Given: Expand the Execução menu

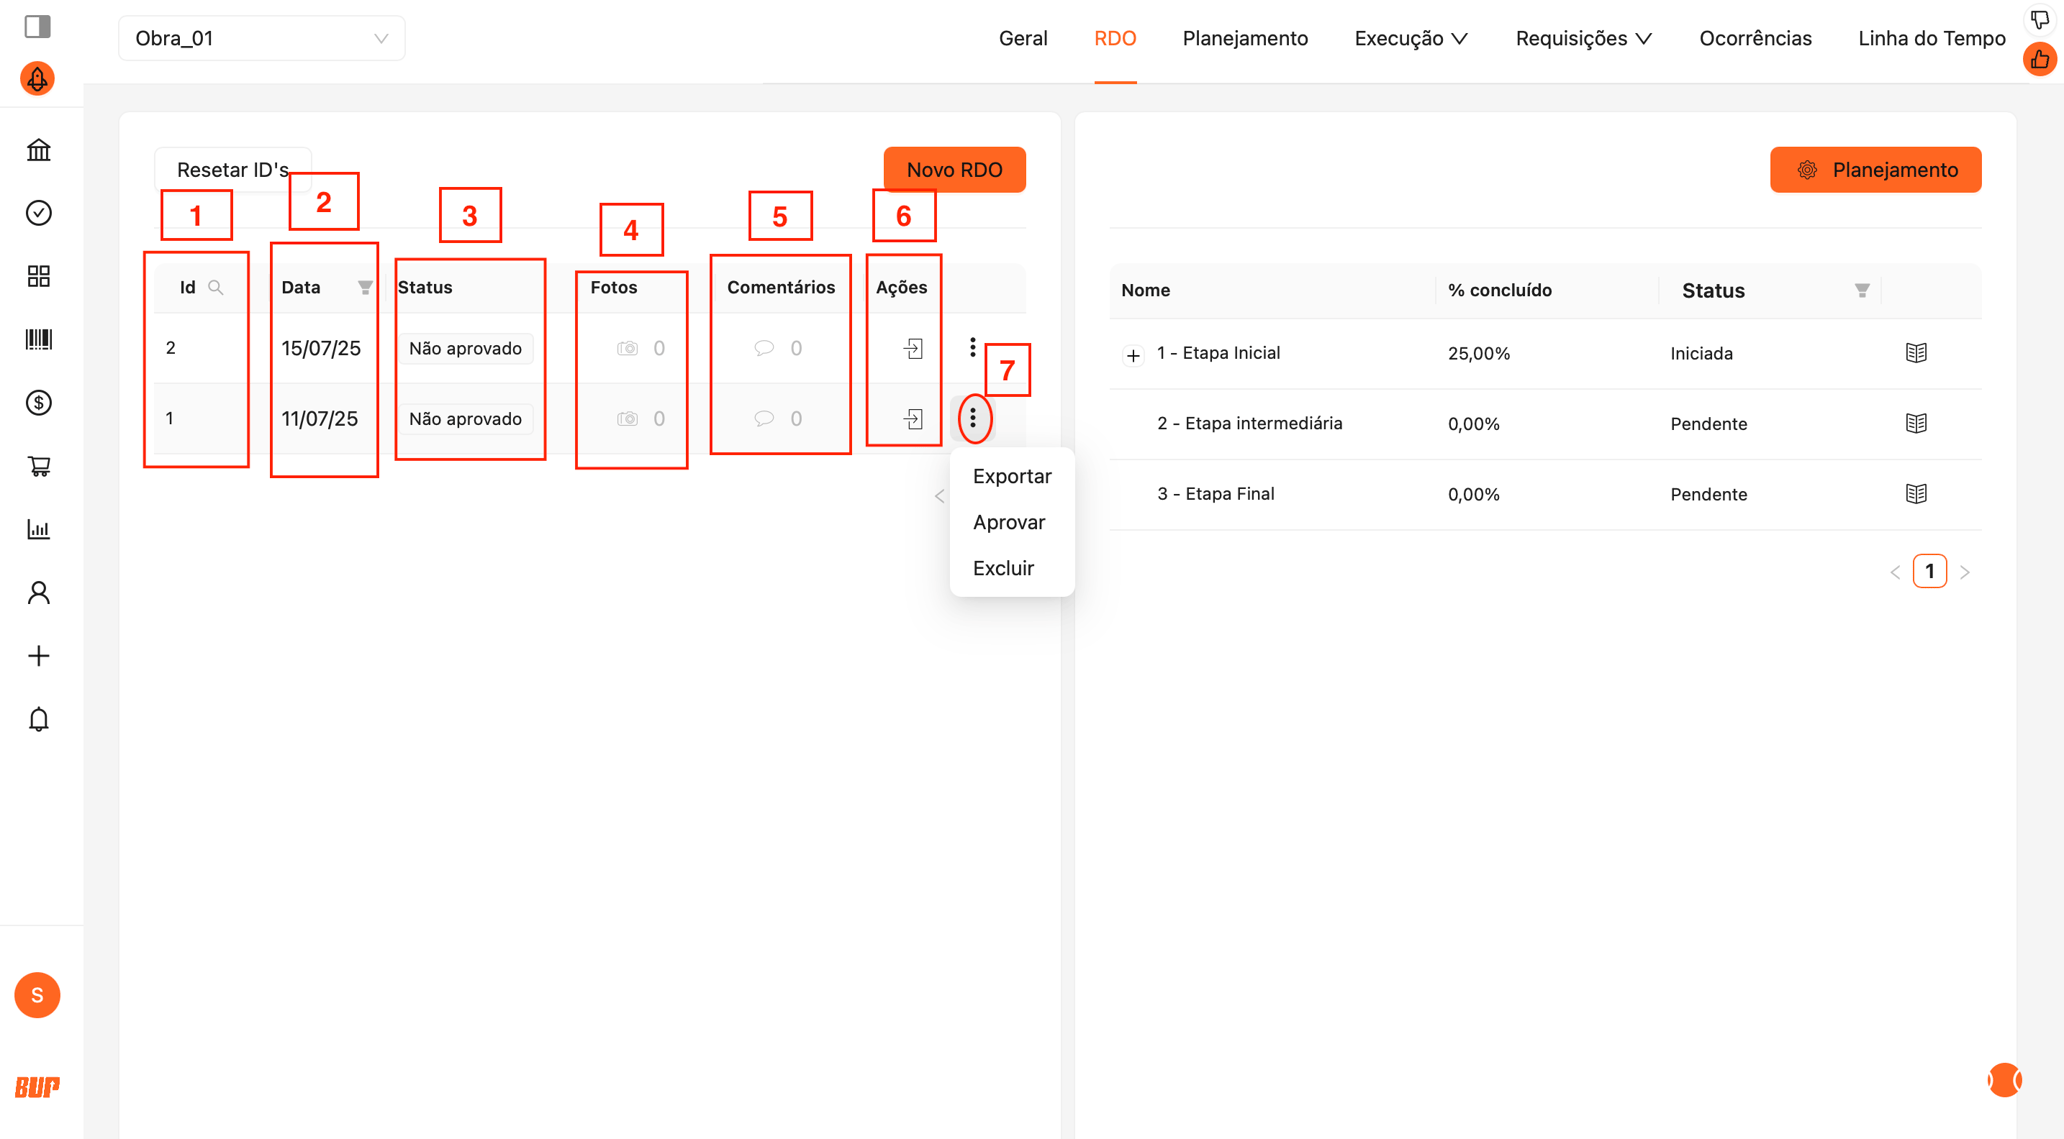Looking at the screenshot, I should point(1410,38).
